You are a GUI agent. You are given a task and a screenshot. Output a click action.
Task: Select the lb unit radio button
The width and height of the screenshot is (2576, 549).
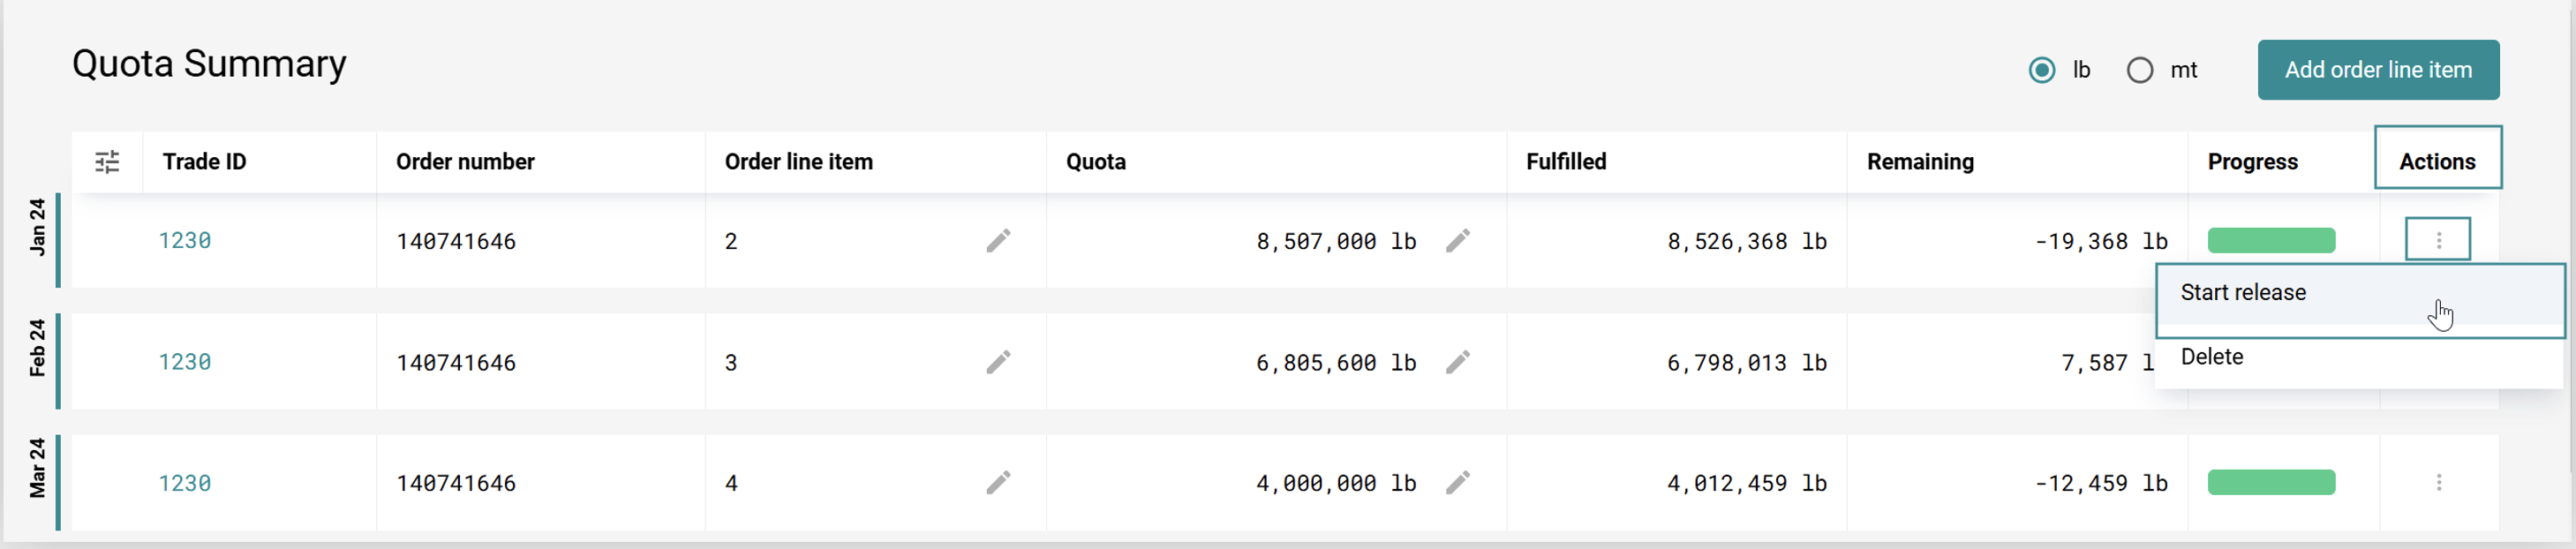point(2041,70)
